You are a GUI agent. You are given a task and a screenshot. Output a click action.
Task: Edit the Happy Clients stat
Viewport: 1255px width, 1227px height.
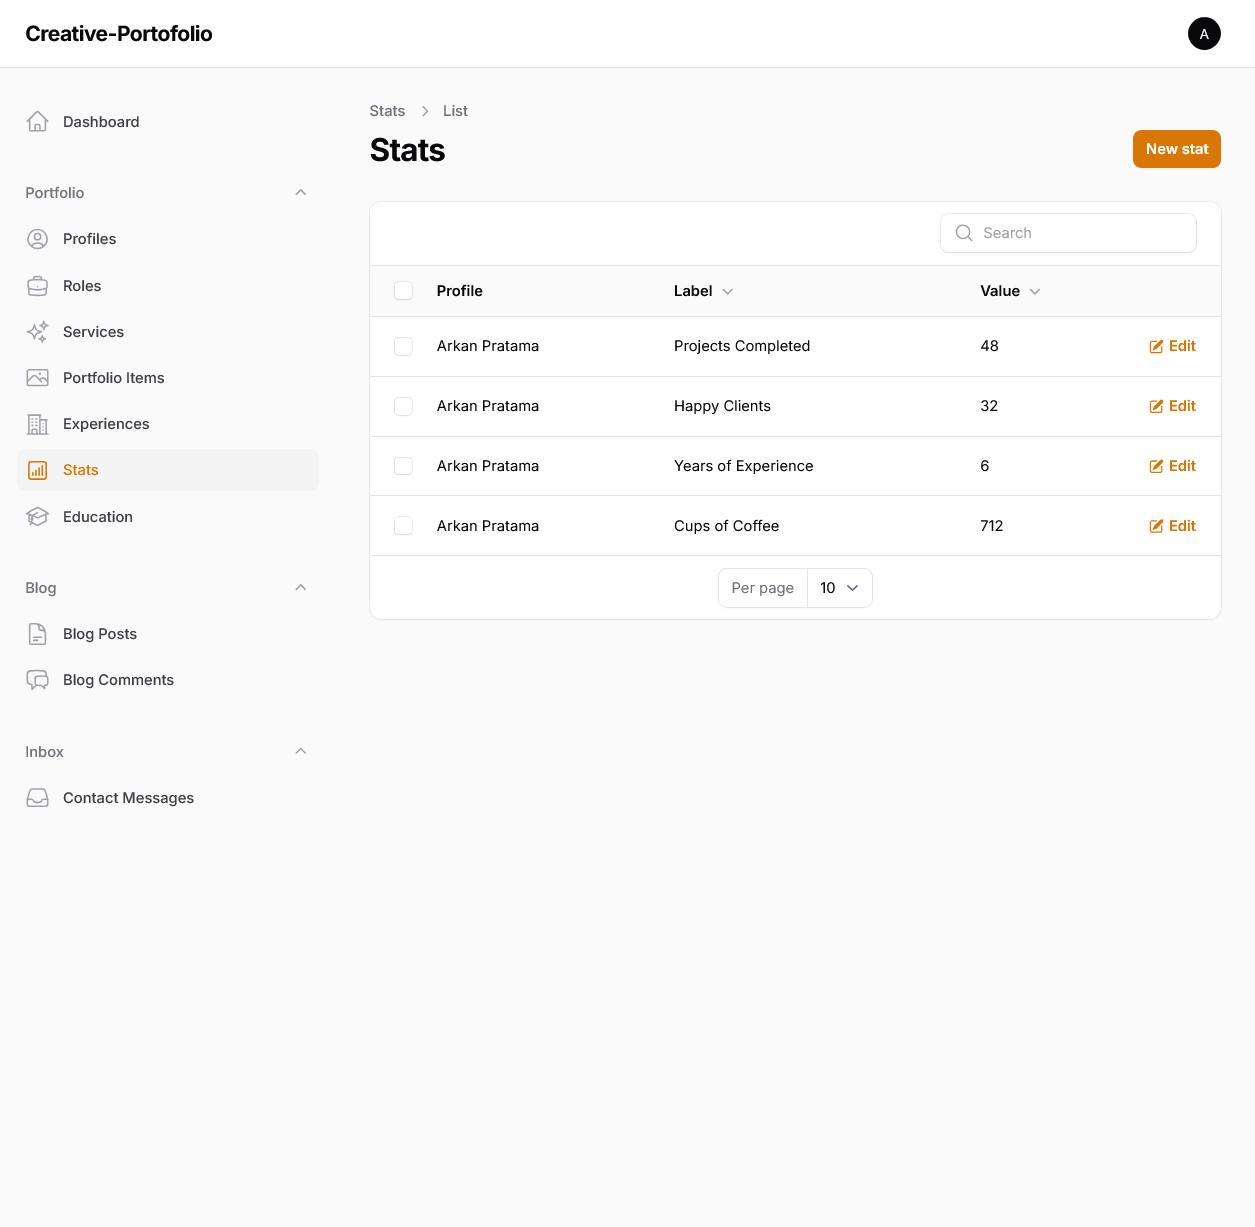tap(1172, 406)
